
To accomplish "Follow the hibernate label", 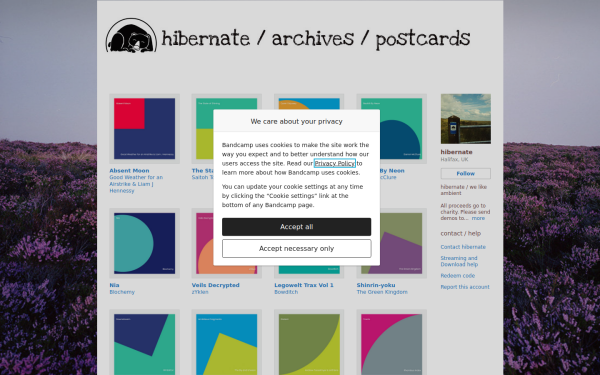I will tap(465, 174).
